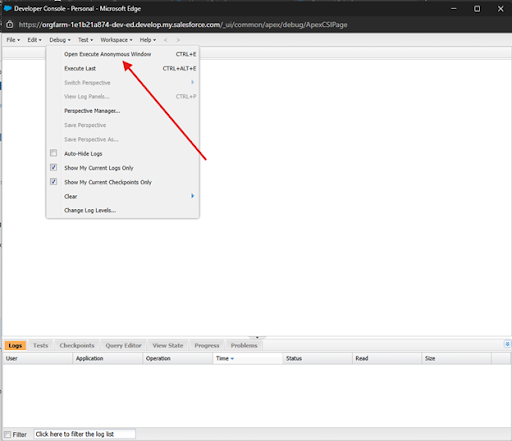The image size is (512, 441).
Task: Sort by the Operation column header
Action: pyautogui.click(x=177, y=358)
